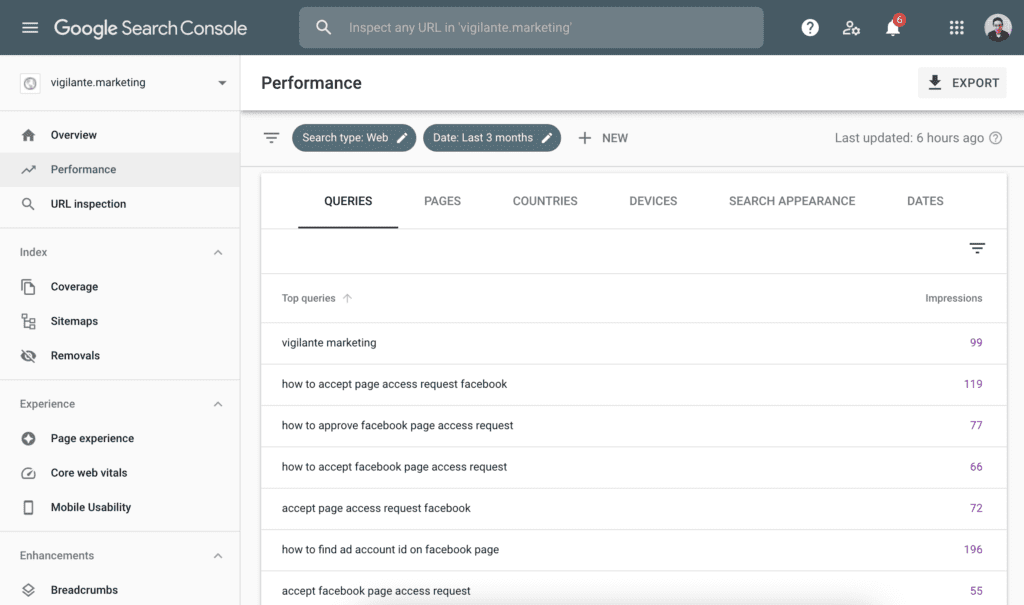Click the table filter rows icon

977,248
